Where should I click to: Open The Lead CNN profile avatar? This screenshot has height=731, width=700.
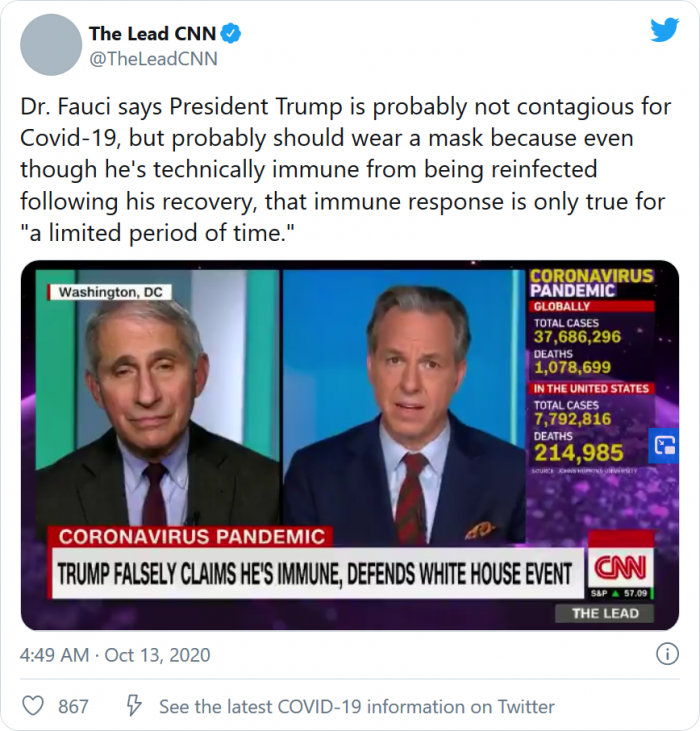pos(51,45)
